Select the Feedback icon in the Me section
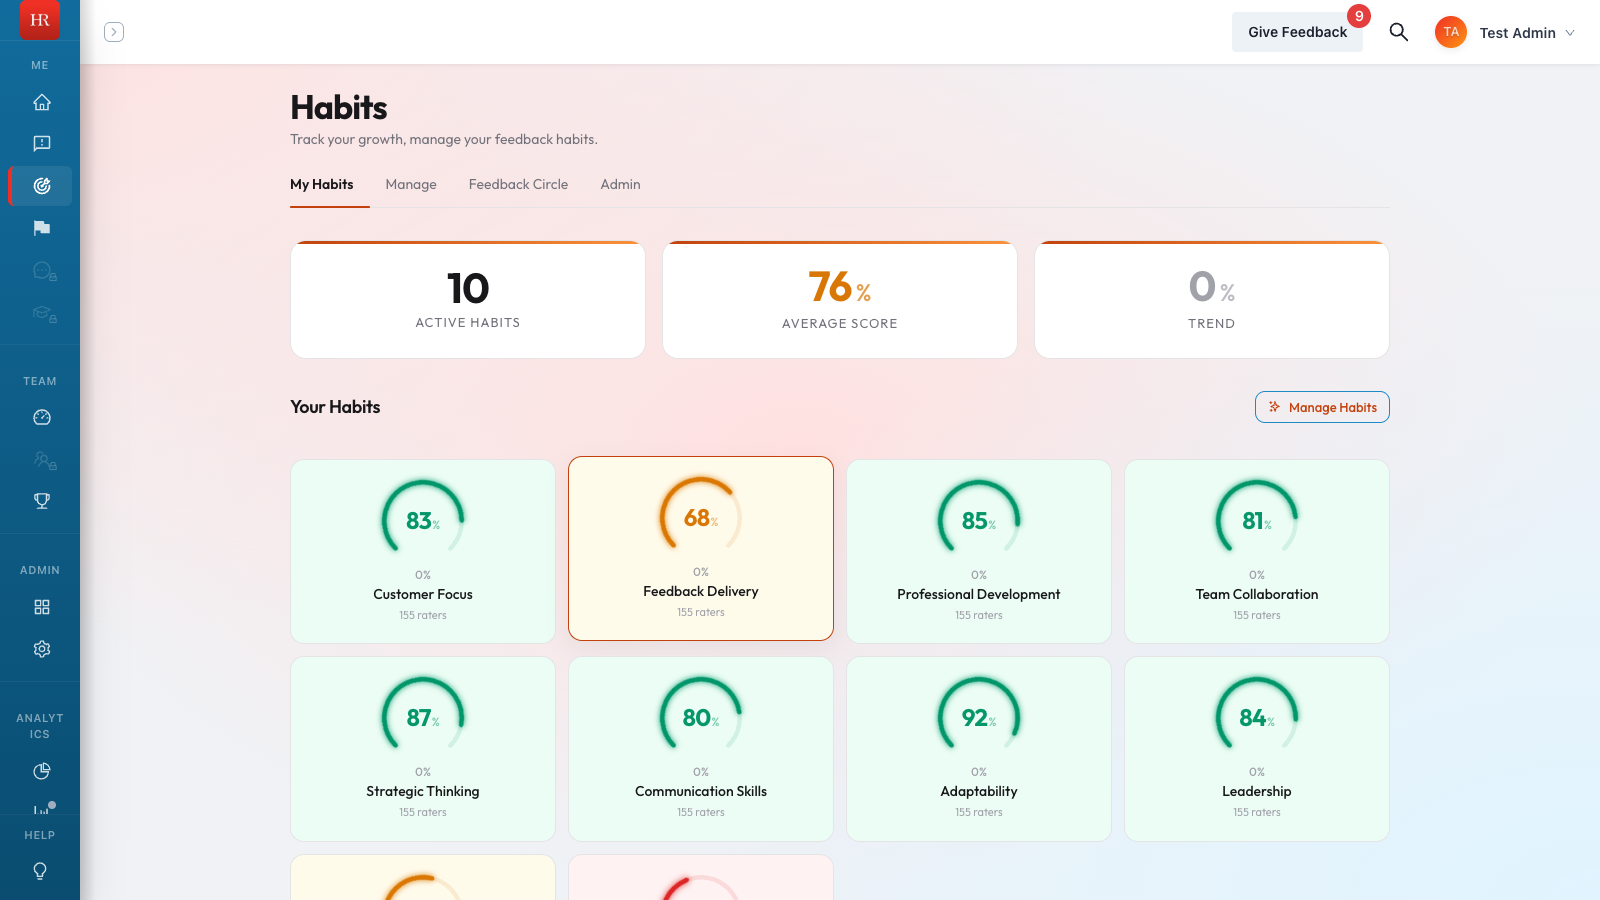 click(40, 143)
